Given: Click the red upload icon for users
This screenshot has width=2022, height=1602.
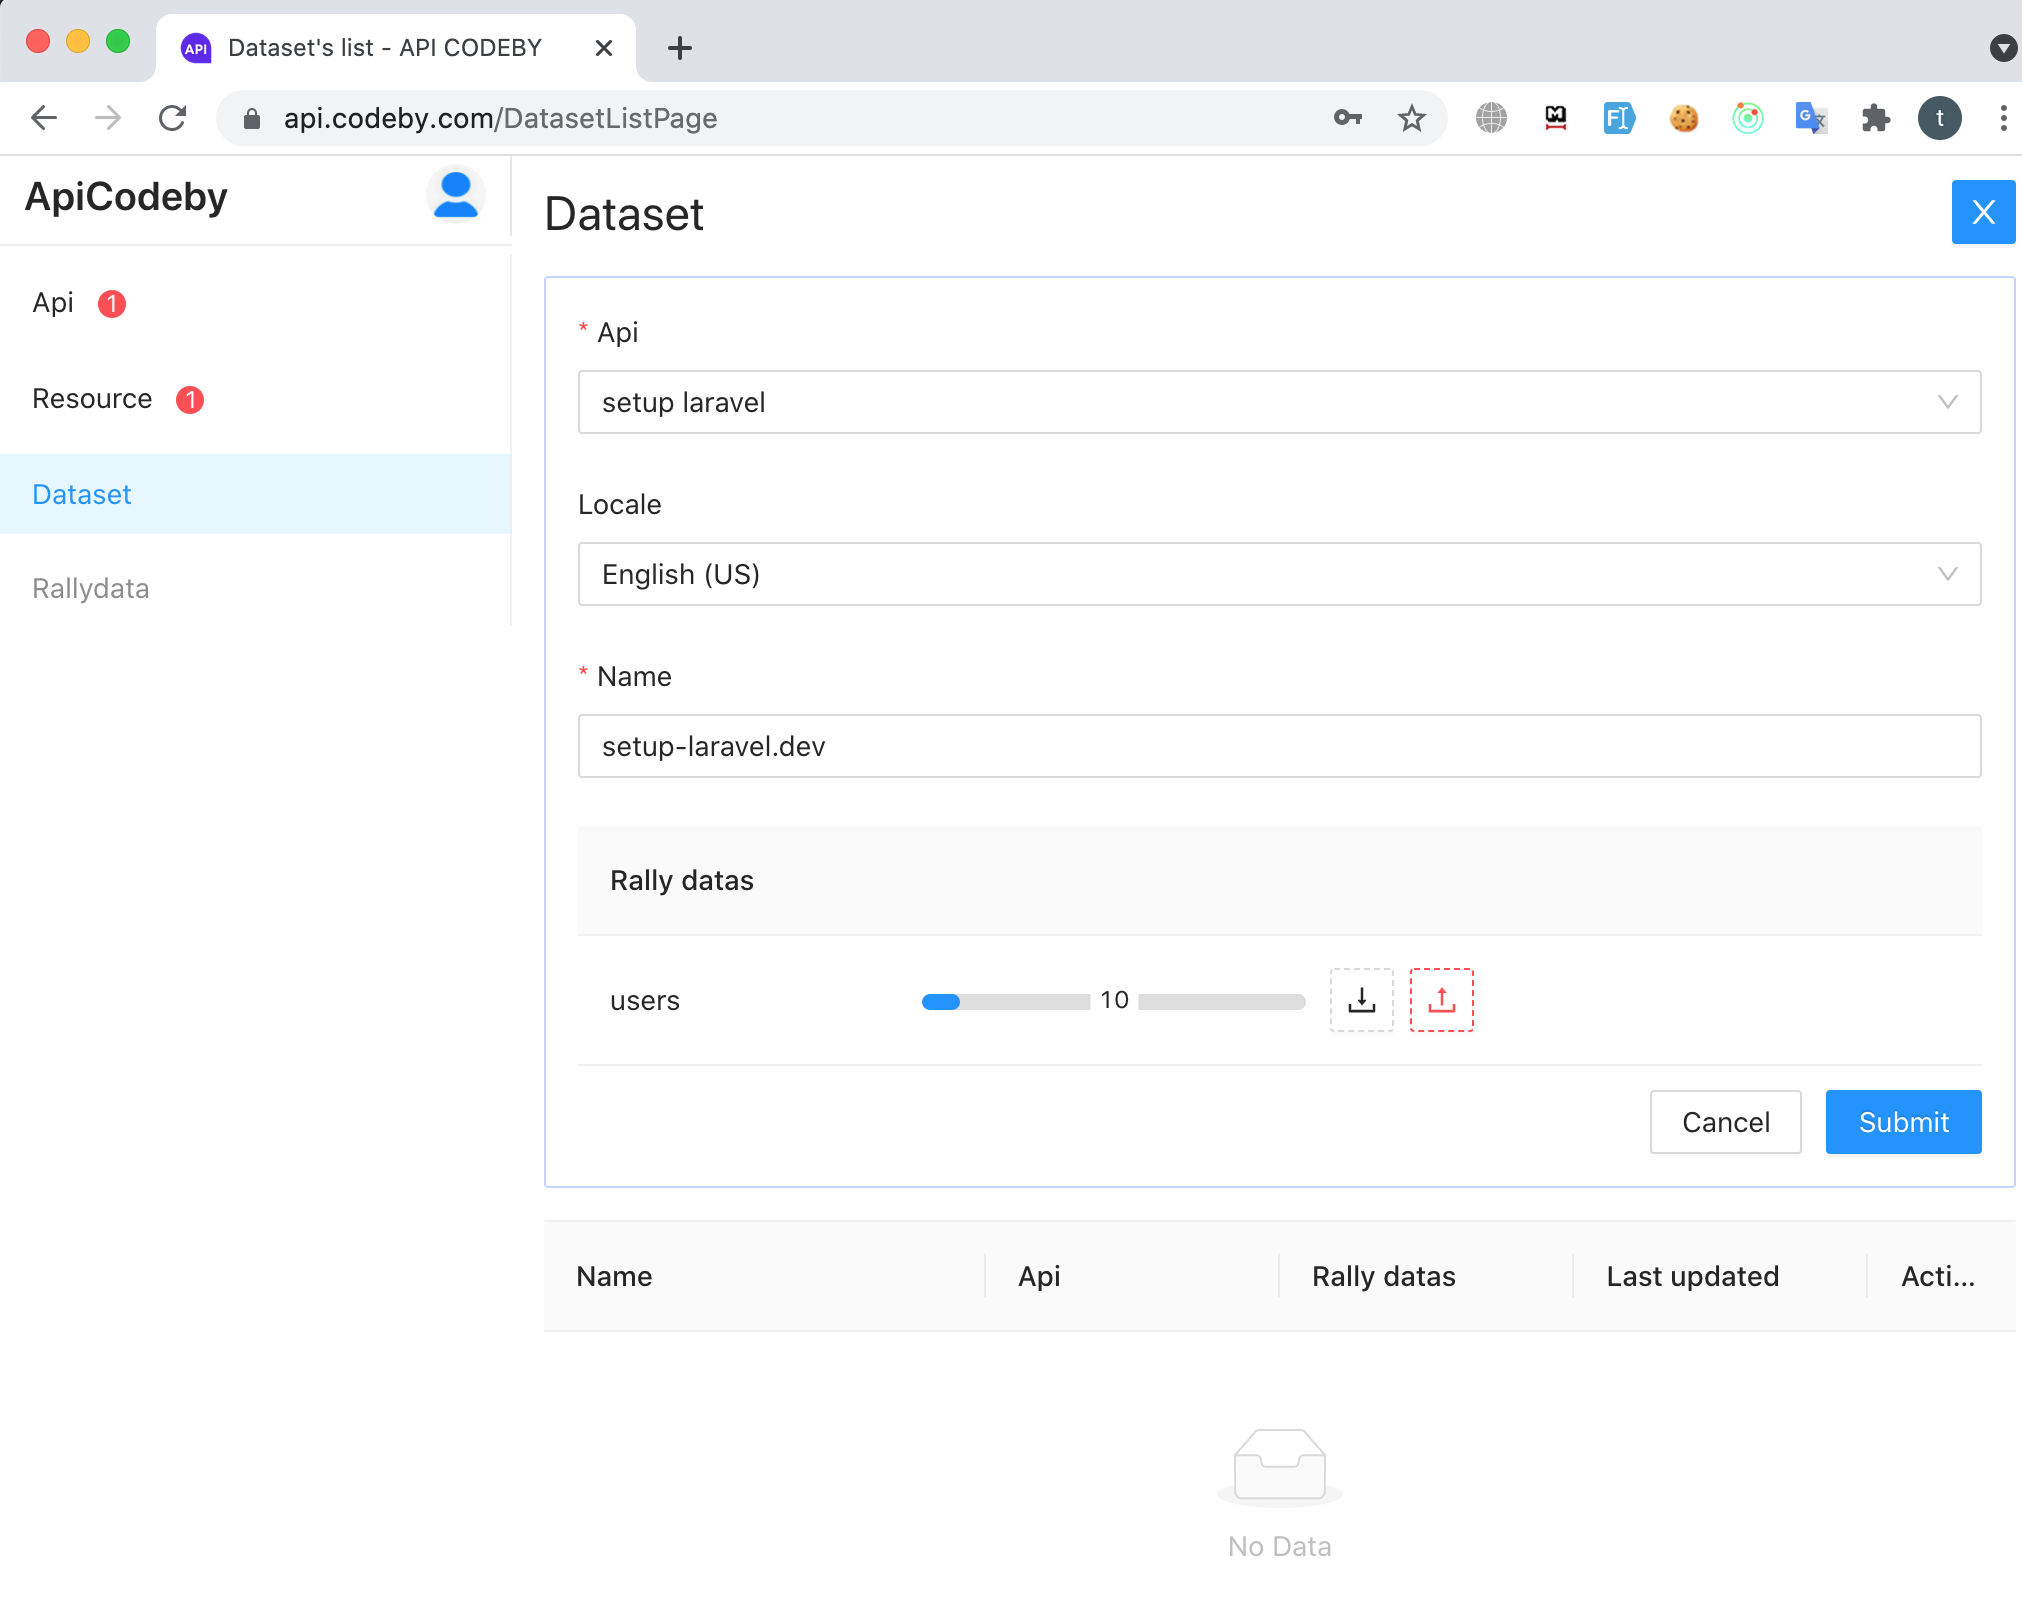Looking at the screenshot, I should tap(1441, 1000).
